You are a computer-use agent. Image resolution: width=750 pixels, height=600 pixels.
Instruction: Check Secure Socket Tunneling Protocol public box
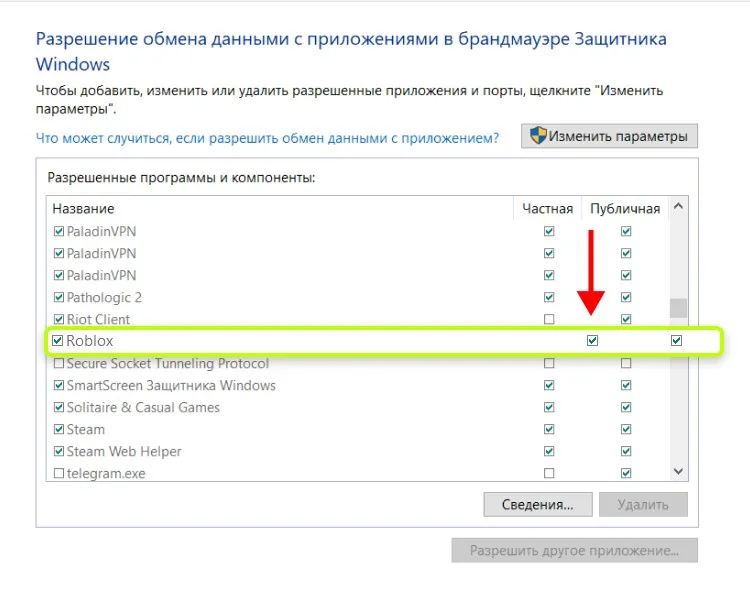(x=626, y=363)
